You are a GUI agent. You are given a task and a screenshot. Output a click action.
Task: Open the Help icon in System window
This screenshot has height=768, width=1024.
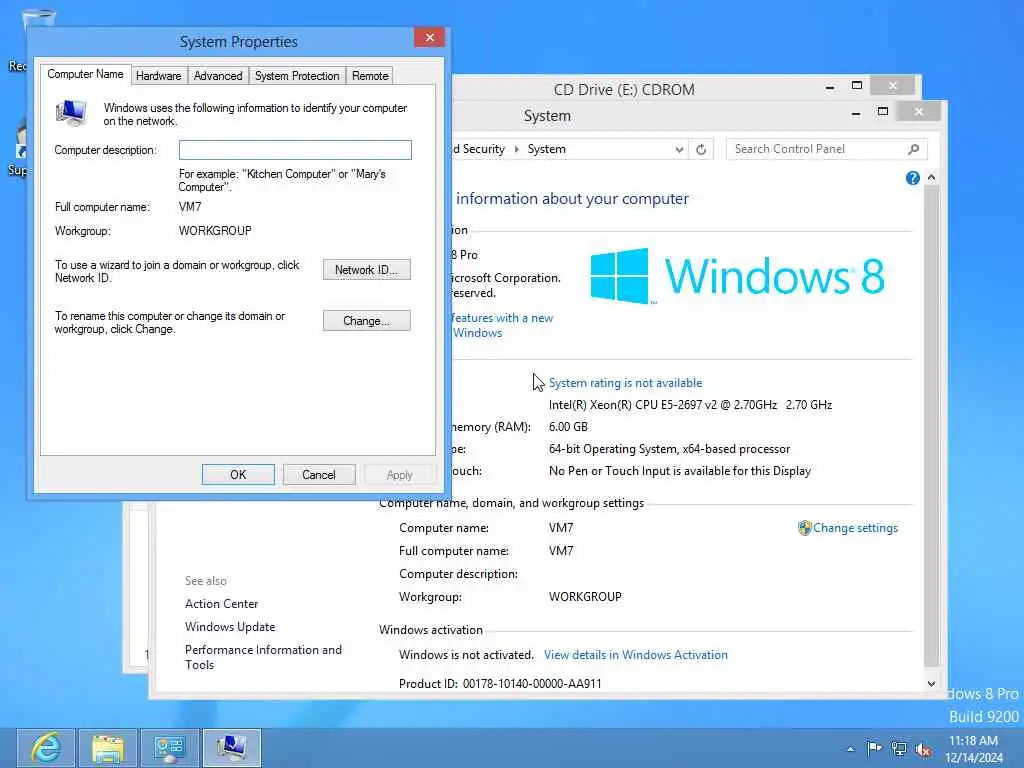tap(913, 178)
